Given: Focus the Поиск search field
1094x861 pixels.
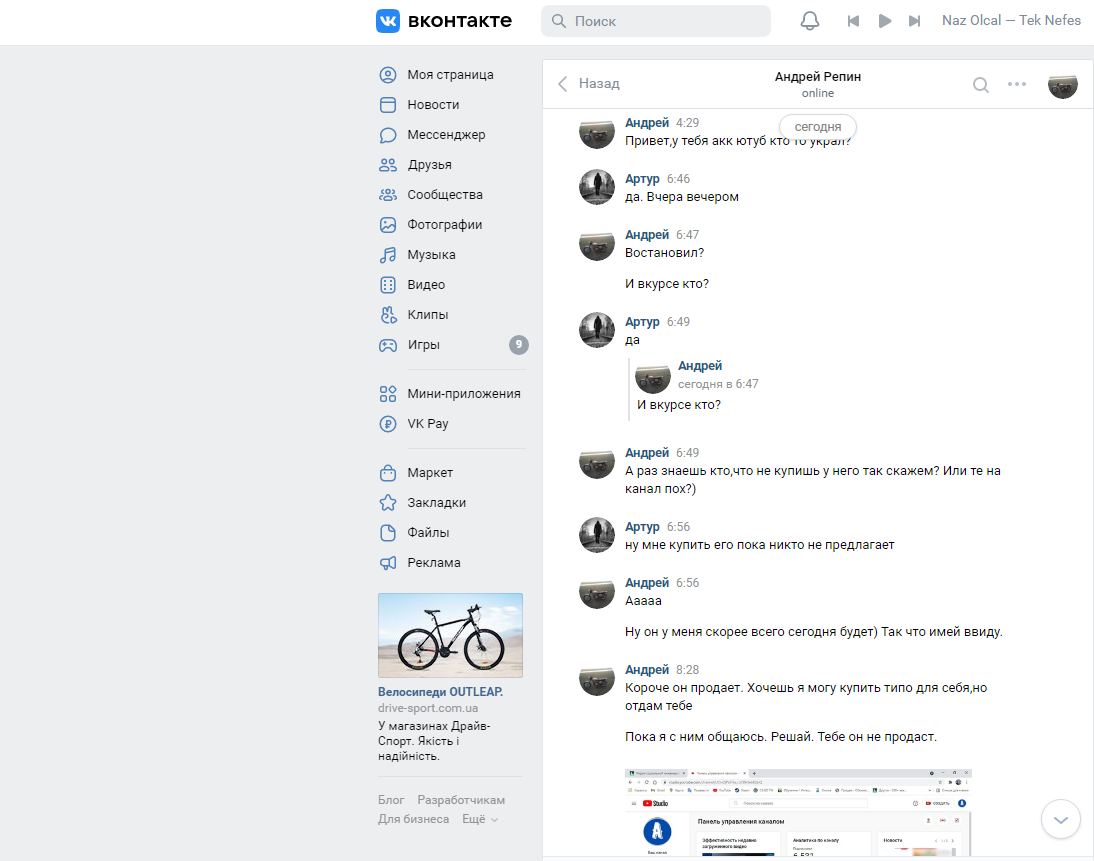Looking at the screenshot, I should pyautogui.click(x=656, y=21).
